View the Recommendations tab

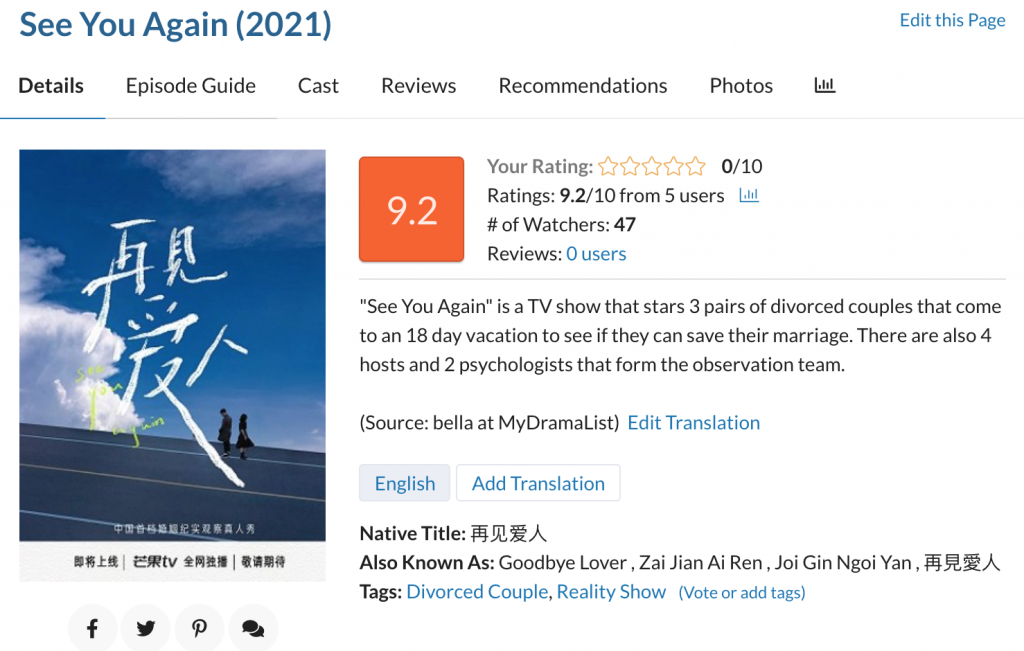[x=583, y=86]
